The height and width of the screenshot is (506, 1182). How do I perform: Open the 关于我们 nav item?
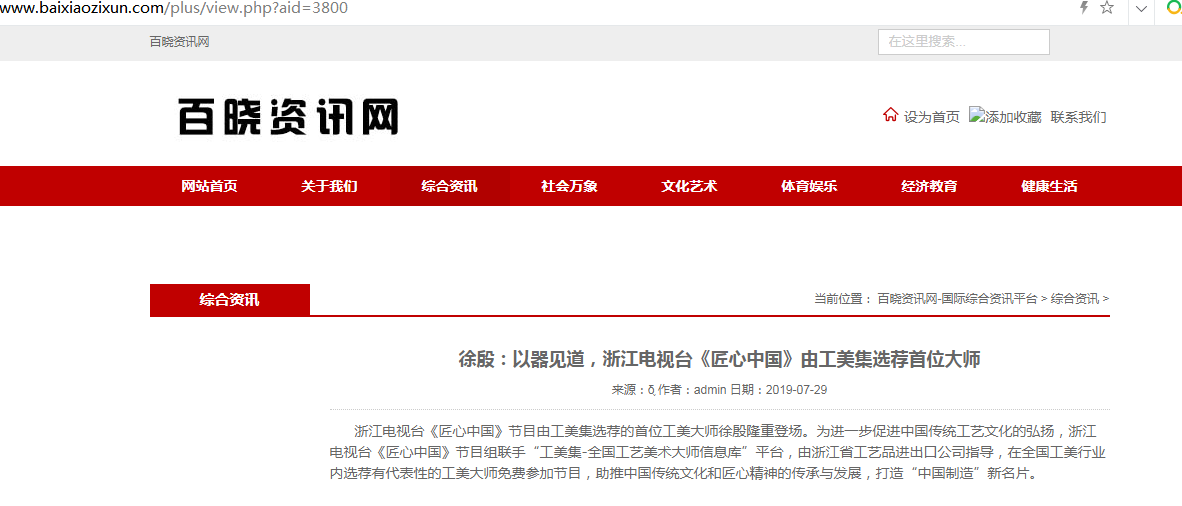pyautogui.click(x=329, y=186)
